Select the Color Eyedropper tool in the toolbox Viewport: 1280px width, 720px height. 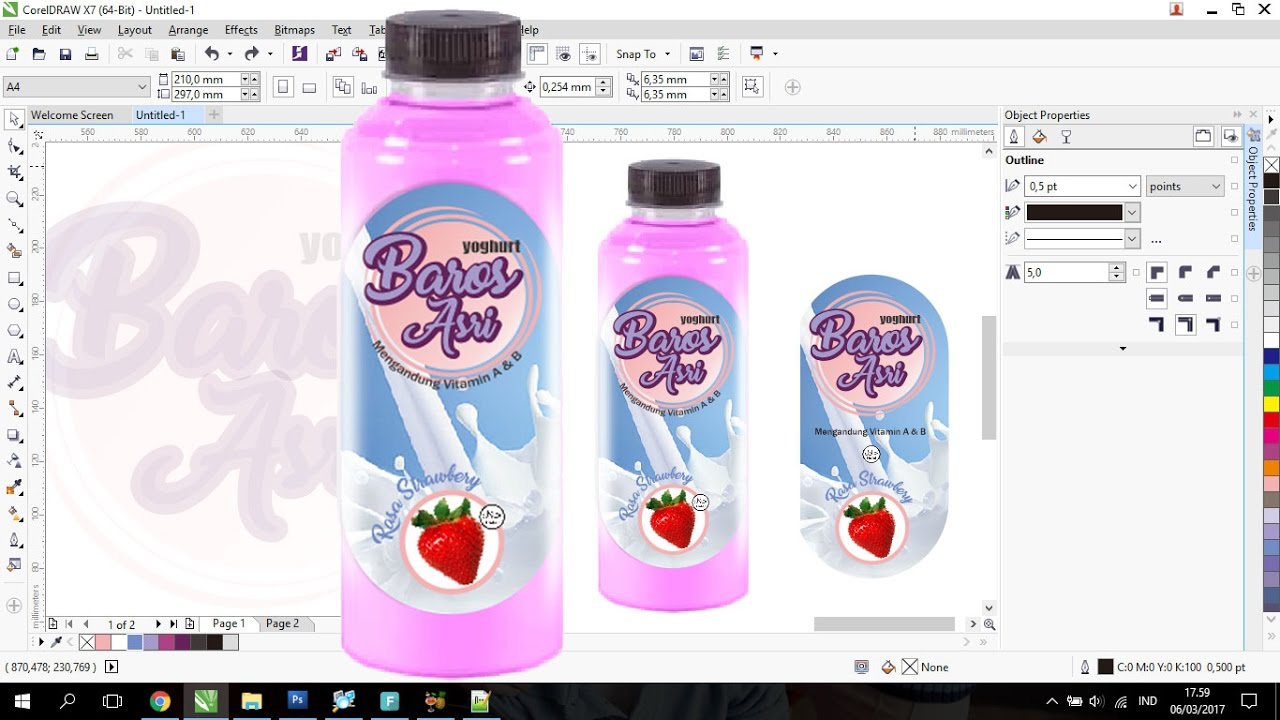point(15,487)
